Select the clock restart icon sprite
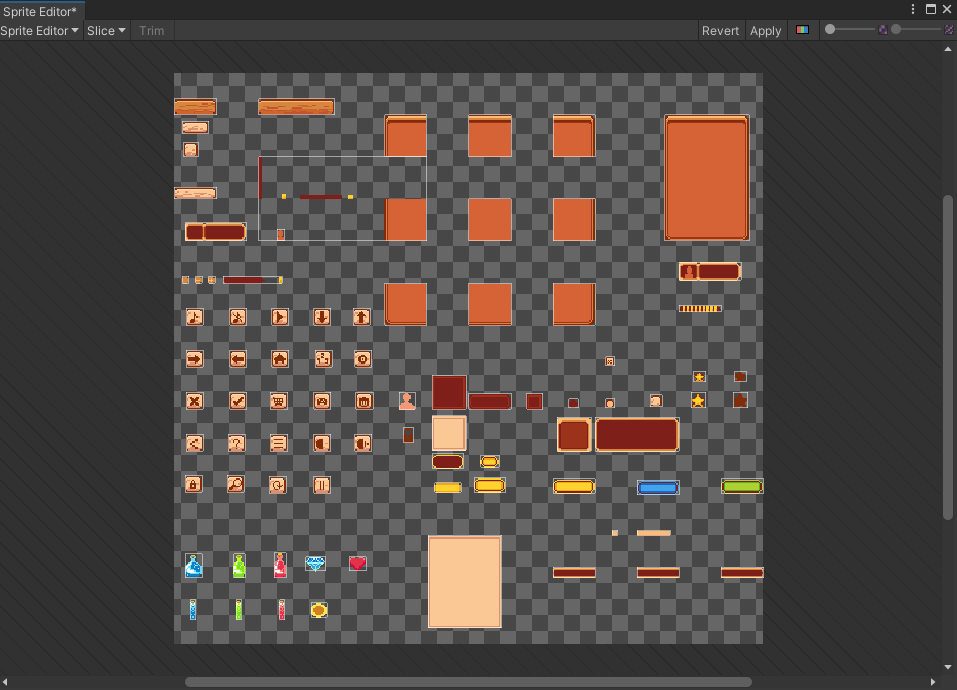This screenshot has width=957, height=690. click(278, 485)
